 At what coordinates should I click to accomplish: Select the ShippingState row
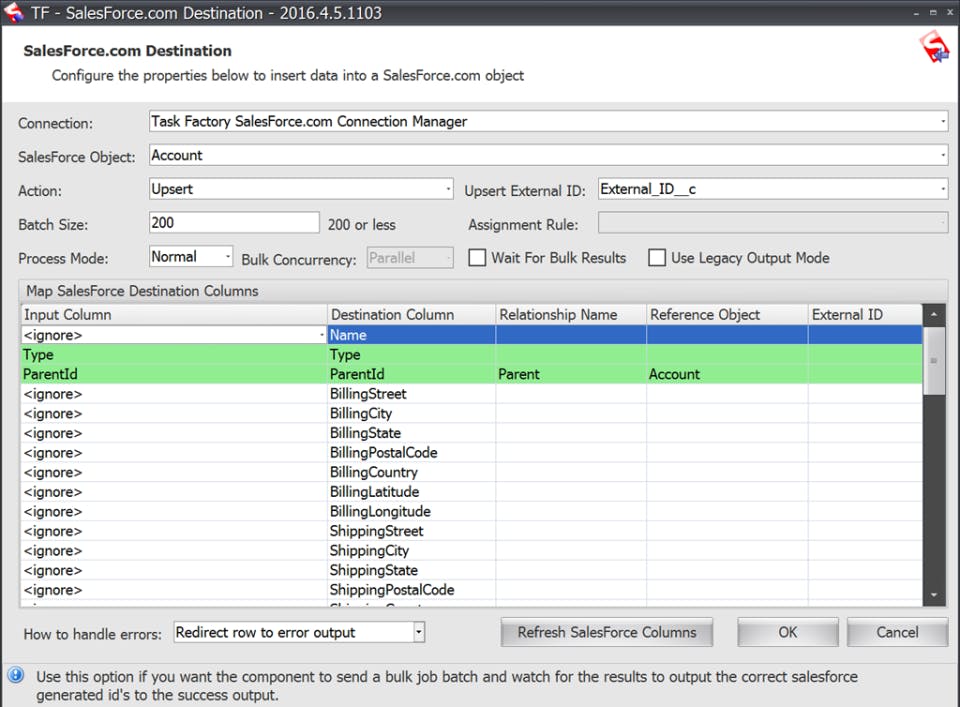(471, 570)
